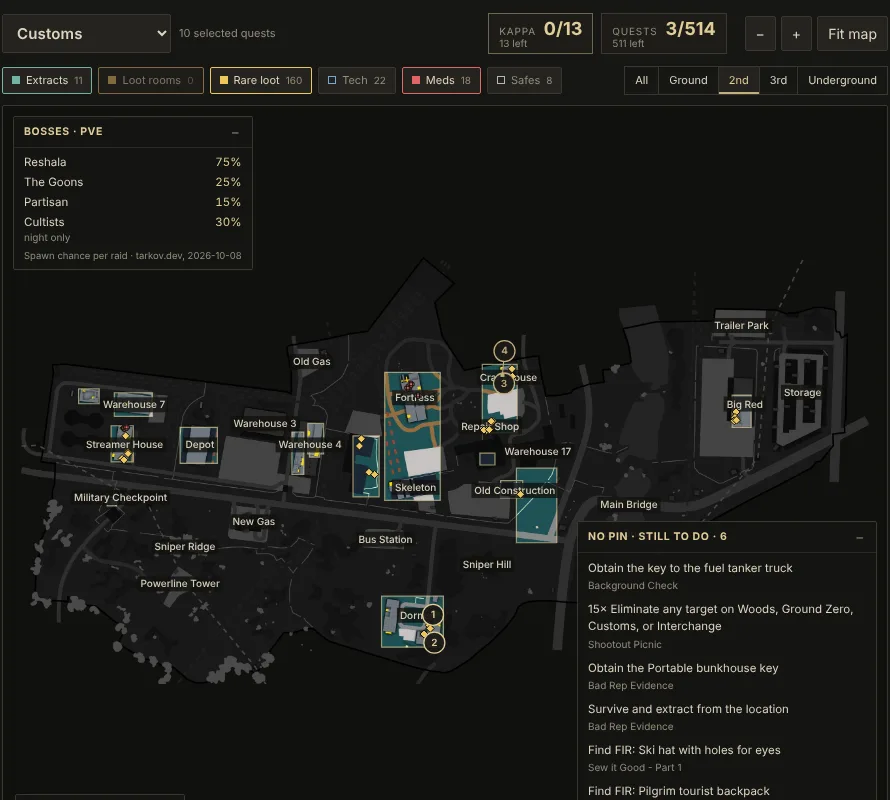Click the Warehouse 17 map label
The height and width of the screenshot is (800, 890).
tap(538, 451)
